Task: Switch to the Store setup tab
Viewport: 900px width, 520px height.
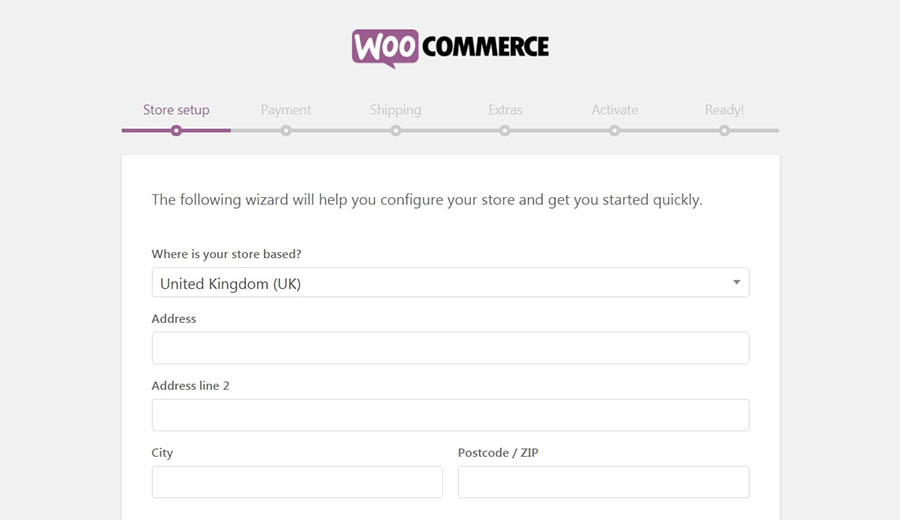Action: (x=176, y=110)
